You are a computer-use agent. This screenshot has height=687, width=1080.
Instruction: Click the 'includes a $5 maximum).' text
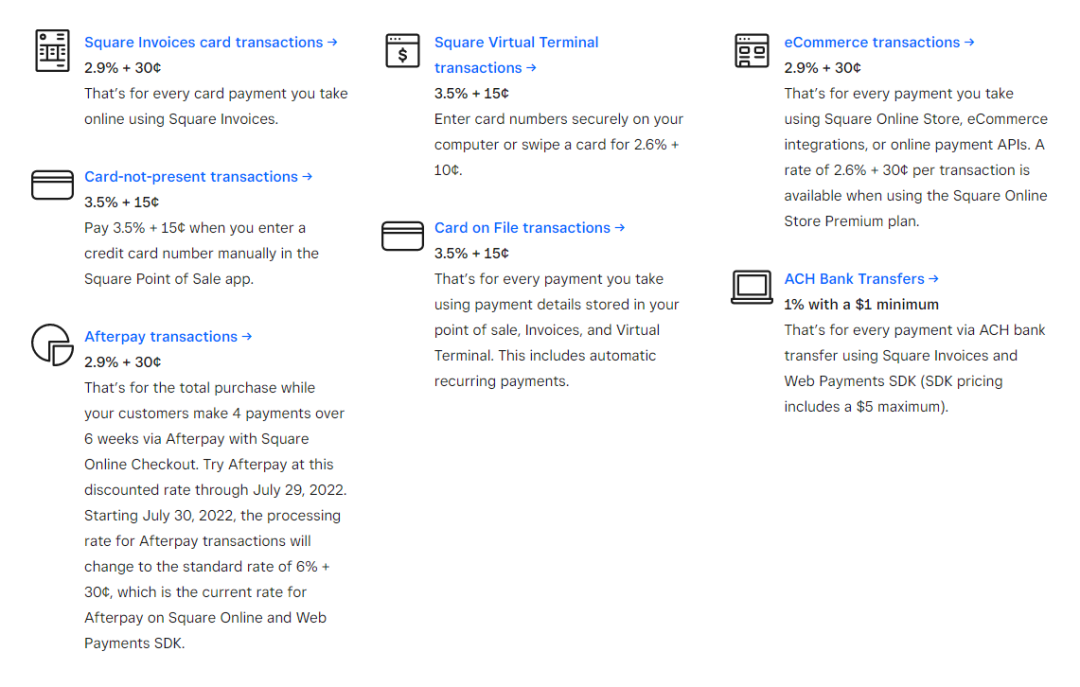pyautogui.click(x=866, y=406)
